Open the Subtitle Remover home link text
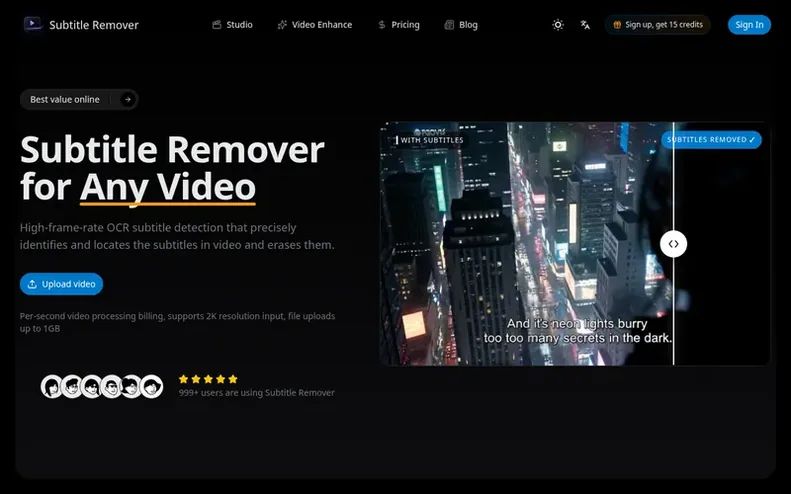The width and height of the screenshot is (791, 494). [94, 25]
